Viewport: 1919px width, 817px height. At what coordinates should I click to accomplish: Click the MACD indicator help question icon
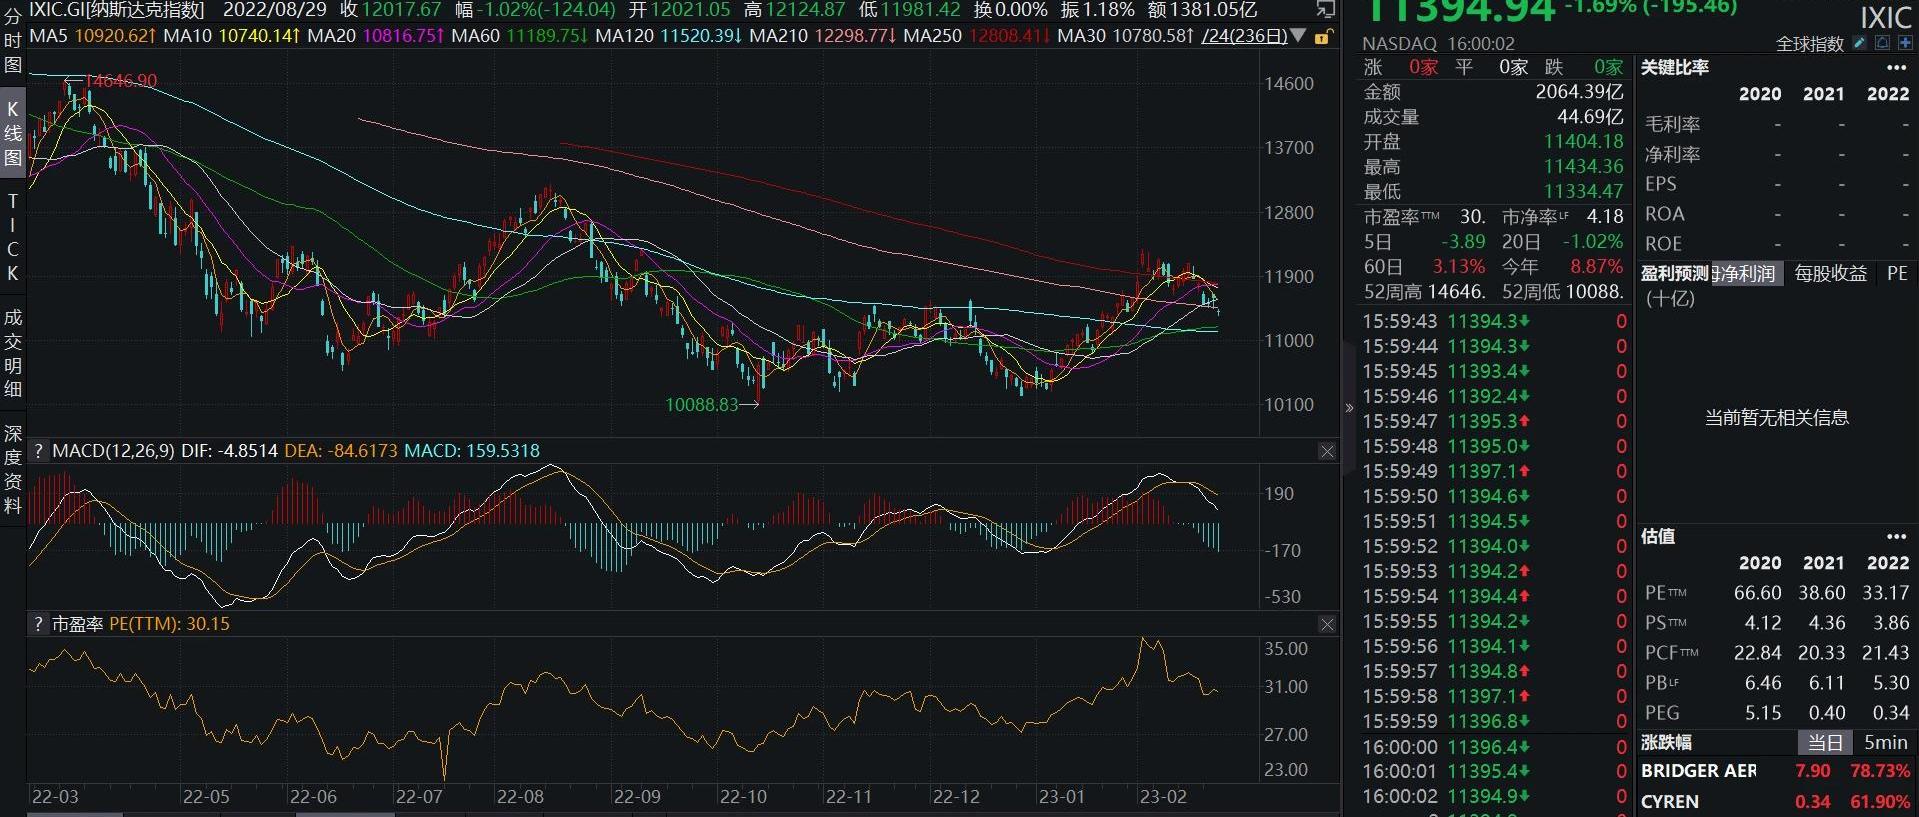coord(38,451)
